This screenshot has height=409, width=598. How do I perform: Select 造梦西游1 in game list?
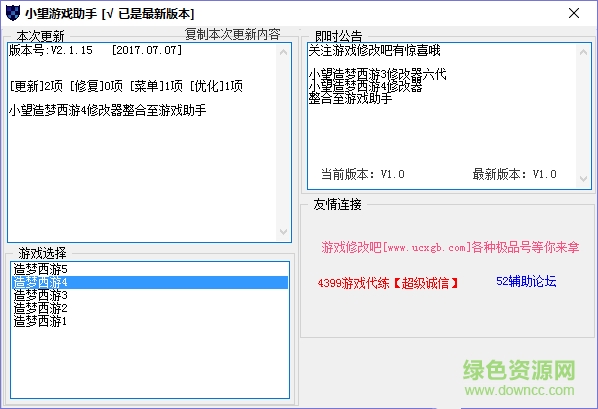click(x=150, y=321)
